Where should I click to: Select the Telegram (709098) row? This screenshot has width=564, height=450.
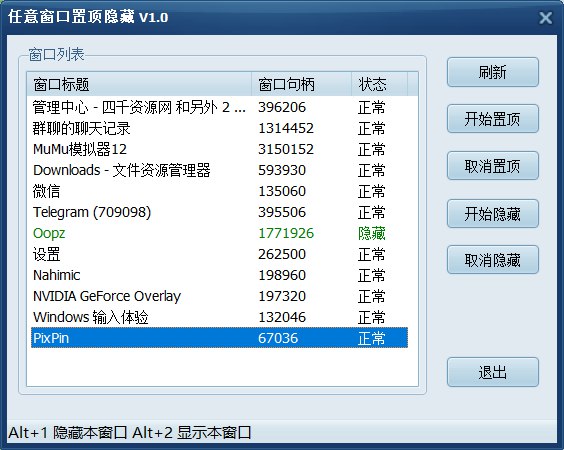click(x=219, y=212)
